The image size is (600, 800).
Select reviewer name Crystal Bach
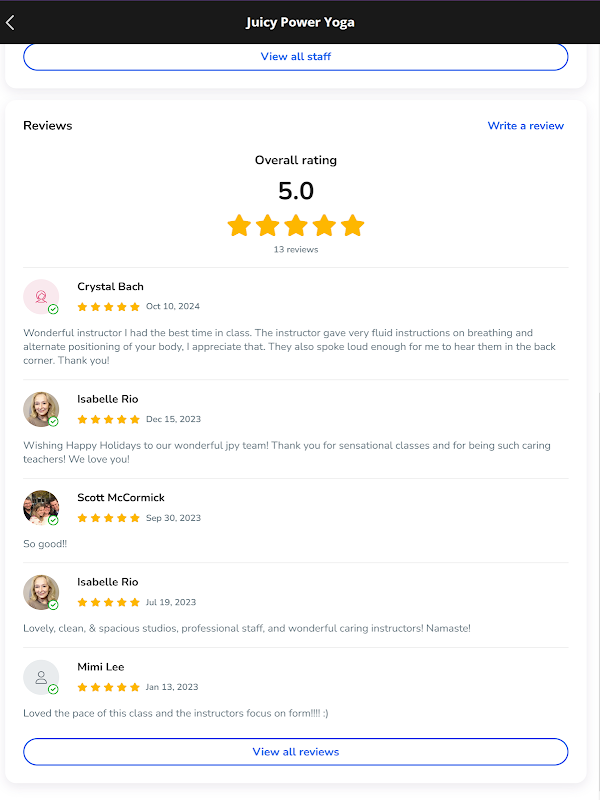(x=110, y=287)
